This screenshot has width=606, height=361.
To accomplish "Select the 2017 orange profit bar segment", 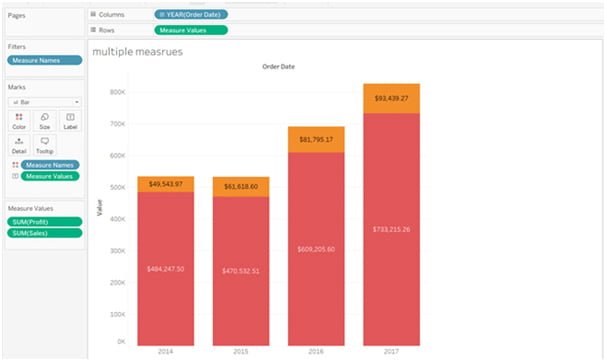I will pyautogui.click(x=392, y=99).
